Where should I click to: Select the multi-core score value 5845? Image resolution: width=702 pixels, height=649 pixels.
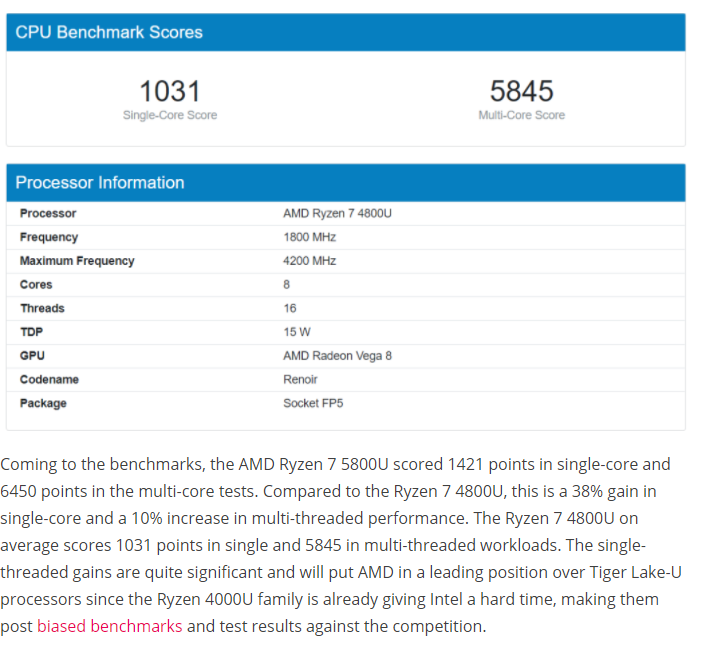click(522, 91)
